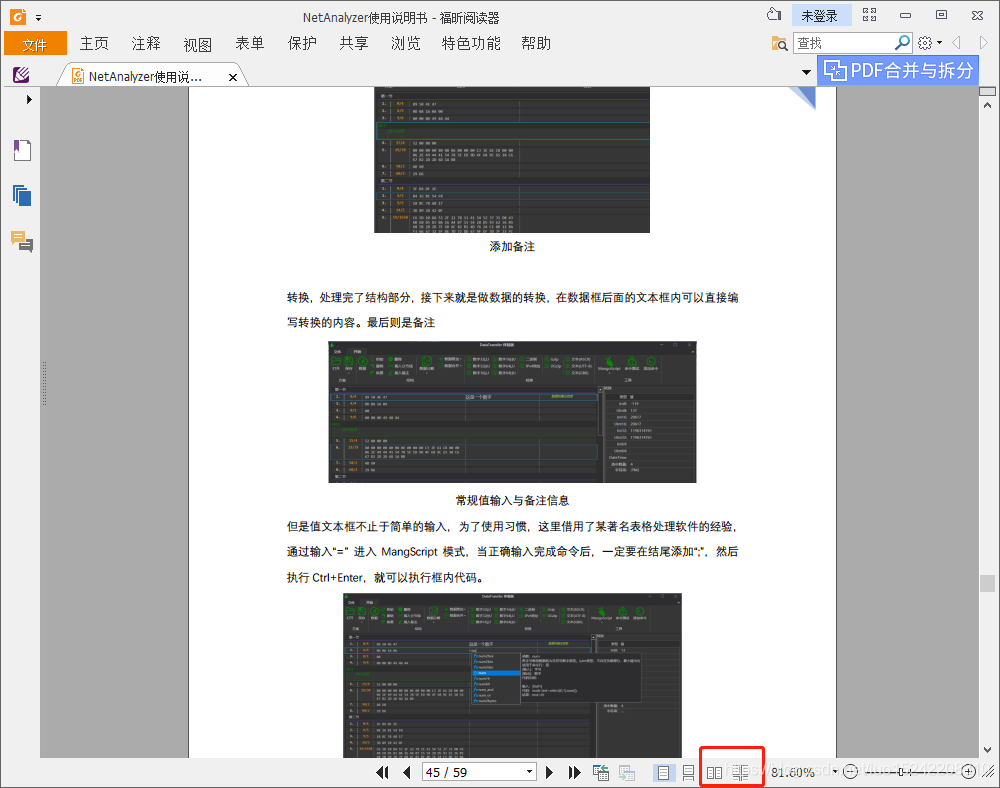
Task: Expand the page number dropdown
Action: [x=529, y=772]
